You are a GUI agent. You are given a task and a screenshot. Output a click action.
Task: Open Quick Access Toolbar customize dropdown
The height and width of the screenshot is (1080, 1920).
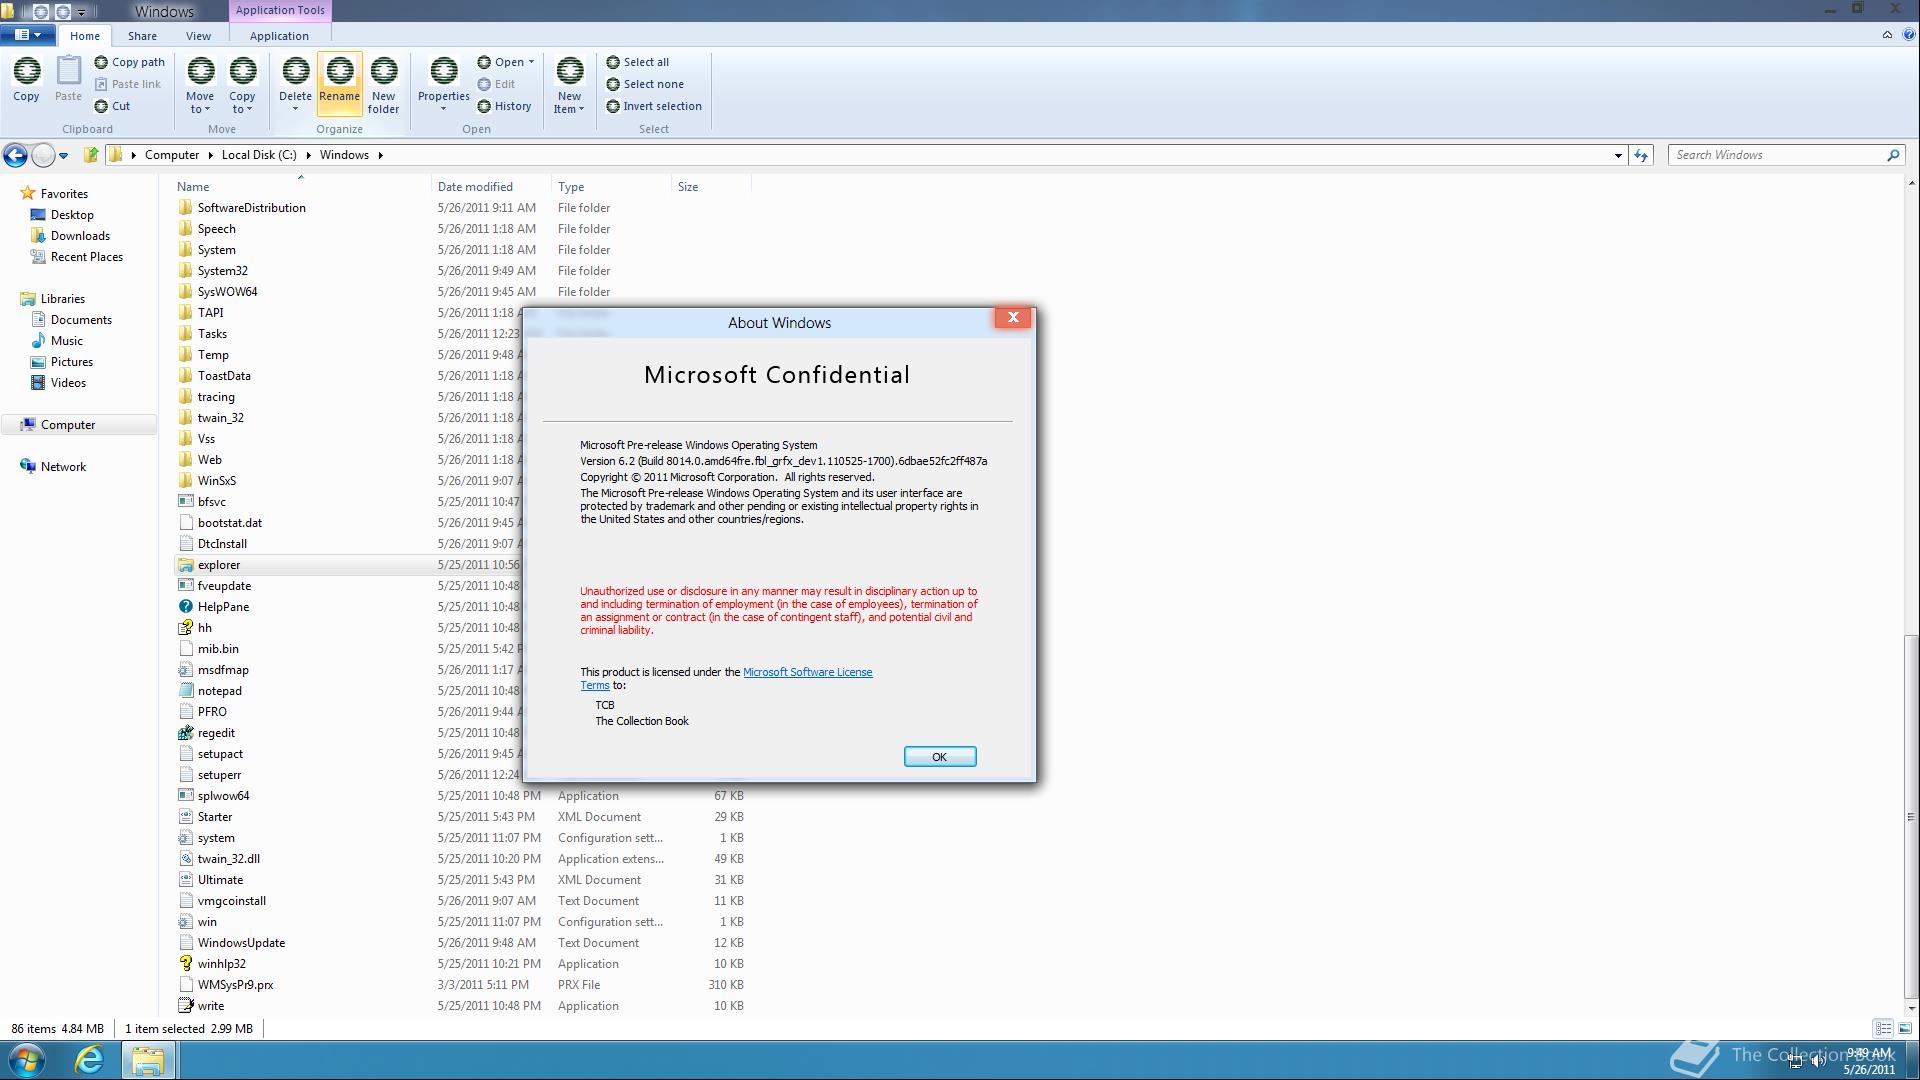coord(82,12)
